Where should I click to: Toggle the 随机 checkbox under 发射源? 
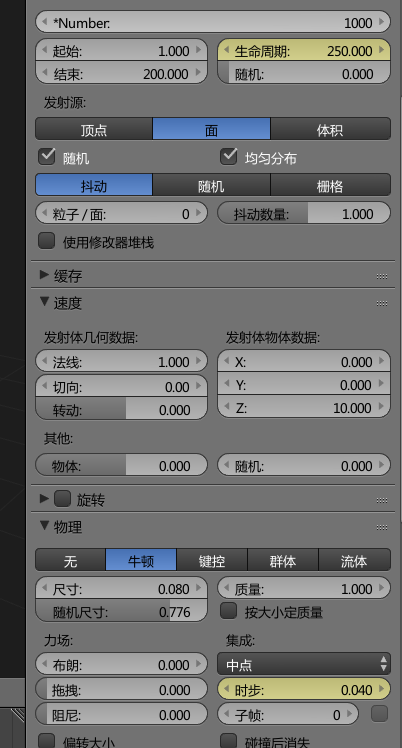47,157
